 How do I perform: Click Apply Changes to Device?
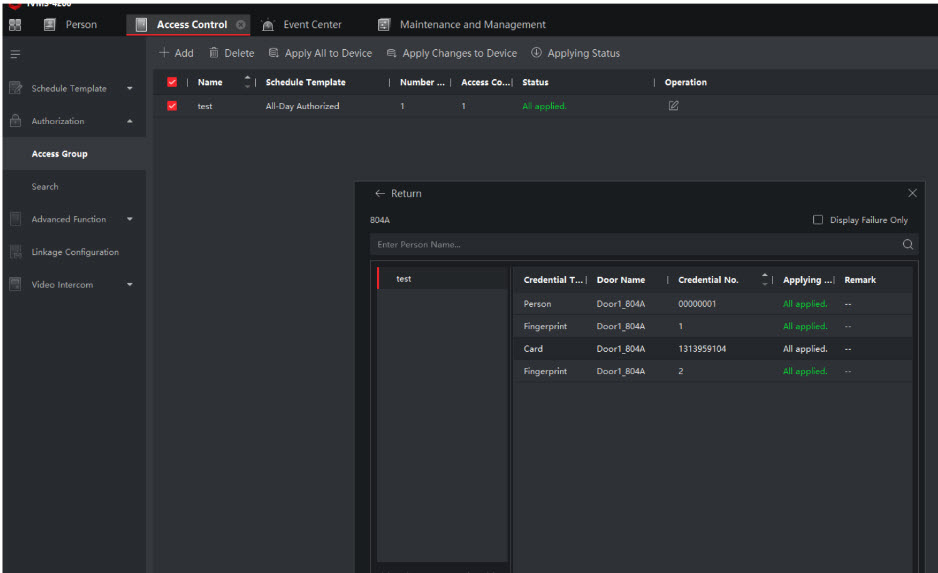click(452, 54)
